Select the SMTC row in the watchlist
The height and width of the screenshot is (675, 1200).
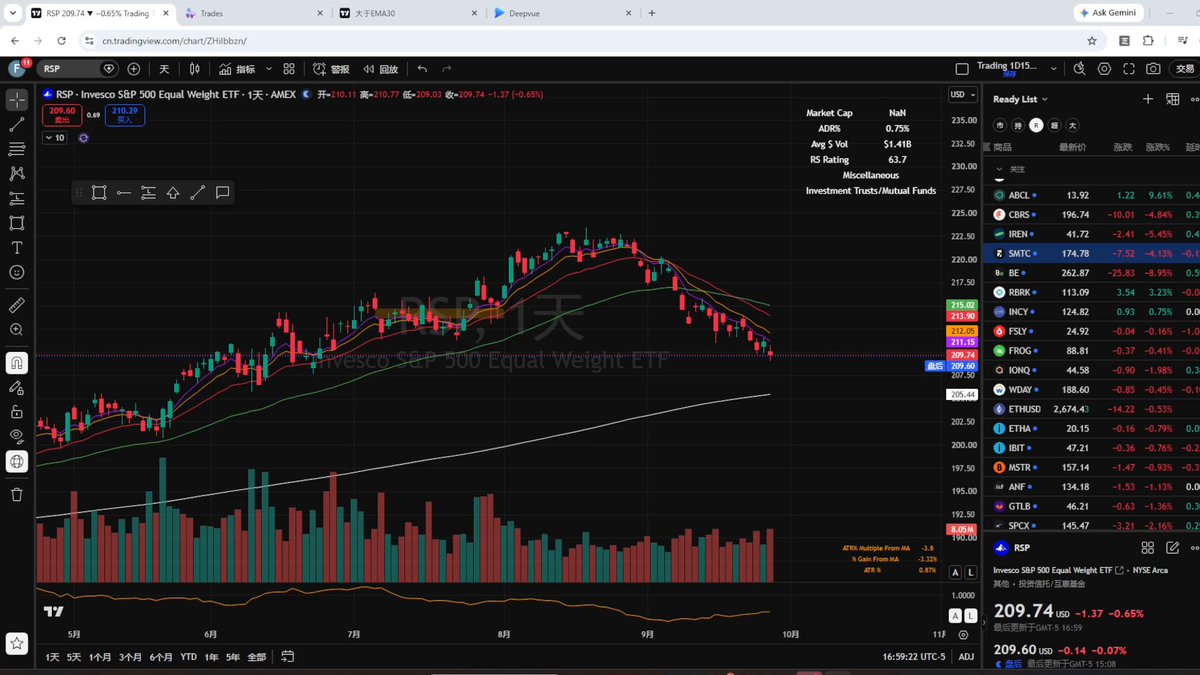(x=1090, y=254)
